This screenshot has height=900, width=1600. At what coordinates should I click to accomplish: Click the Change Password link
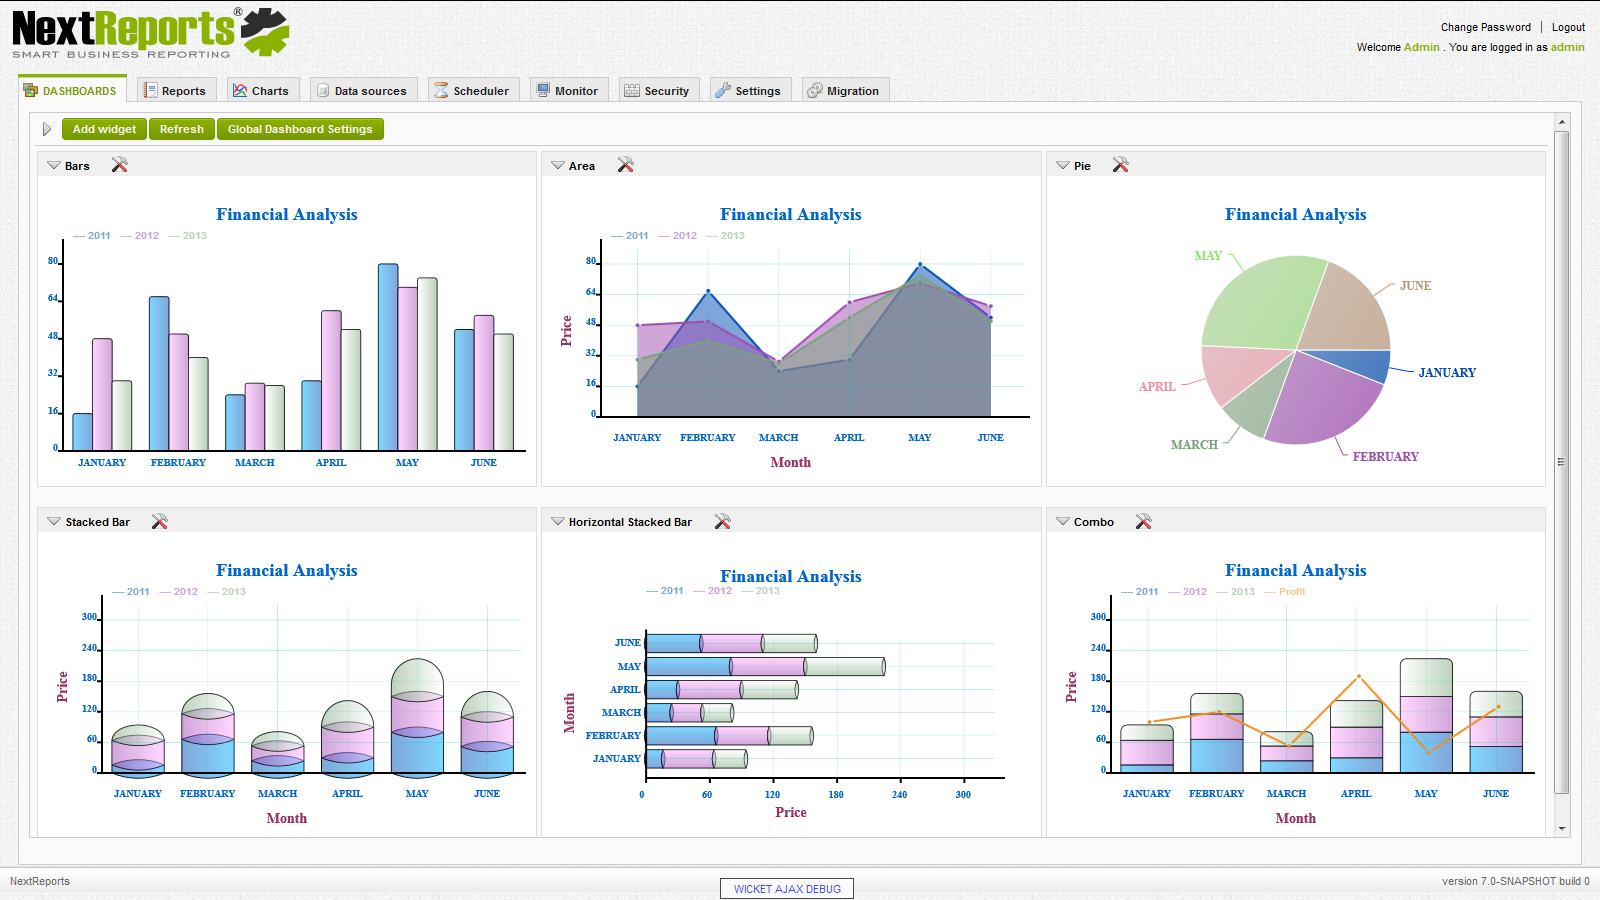click(1485, 27)
